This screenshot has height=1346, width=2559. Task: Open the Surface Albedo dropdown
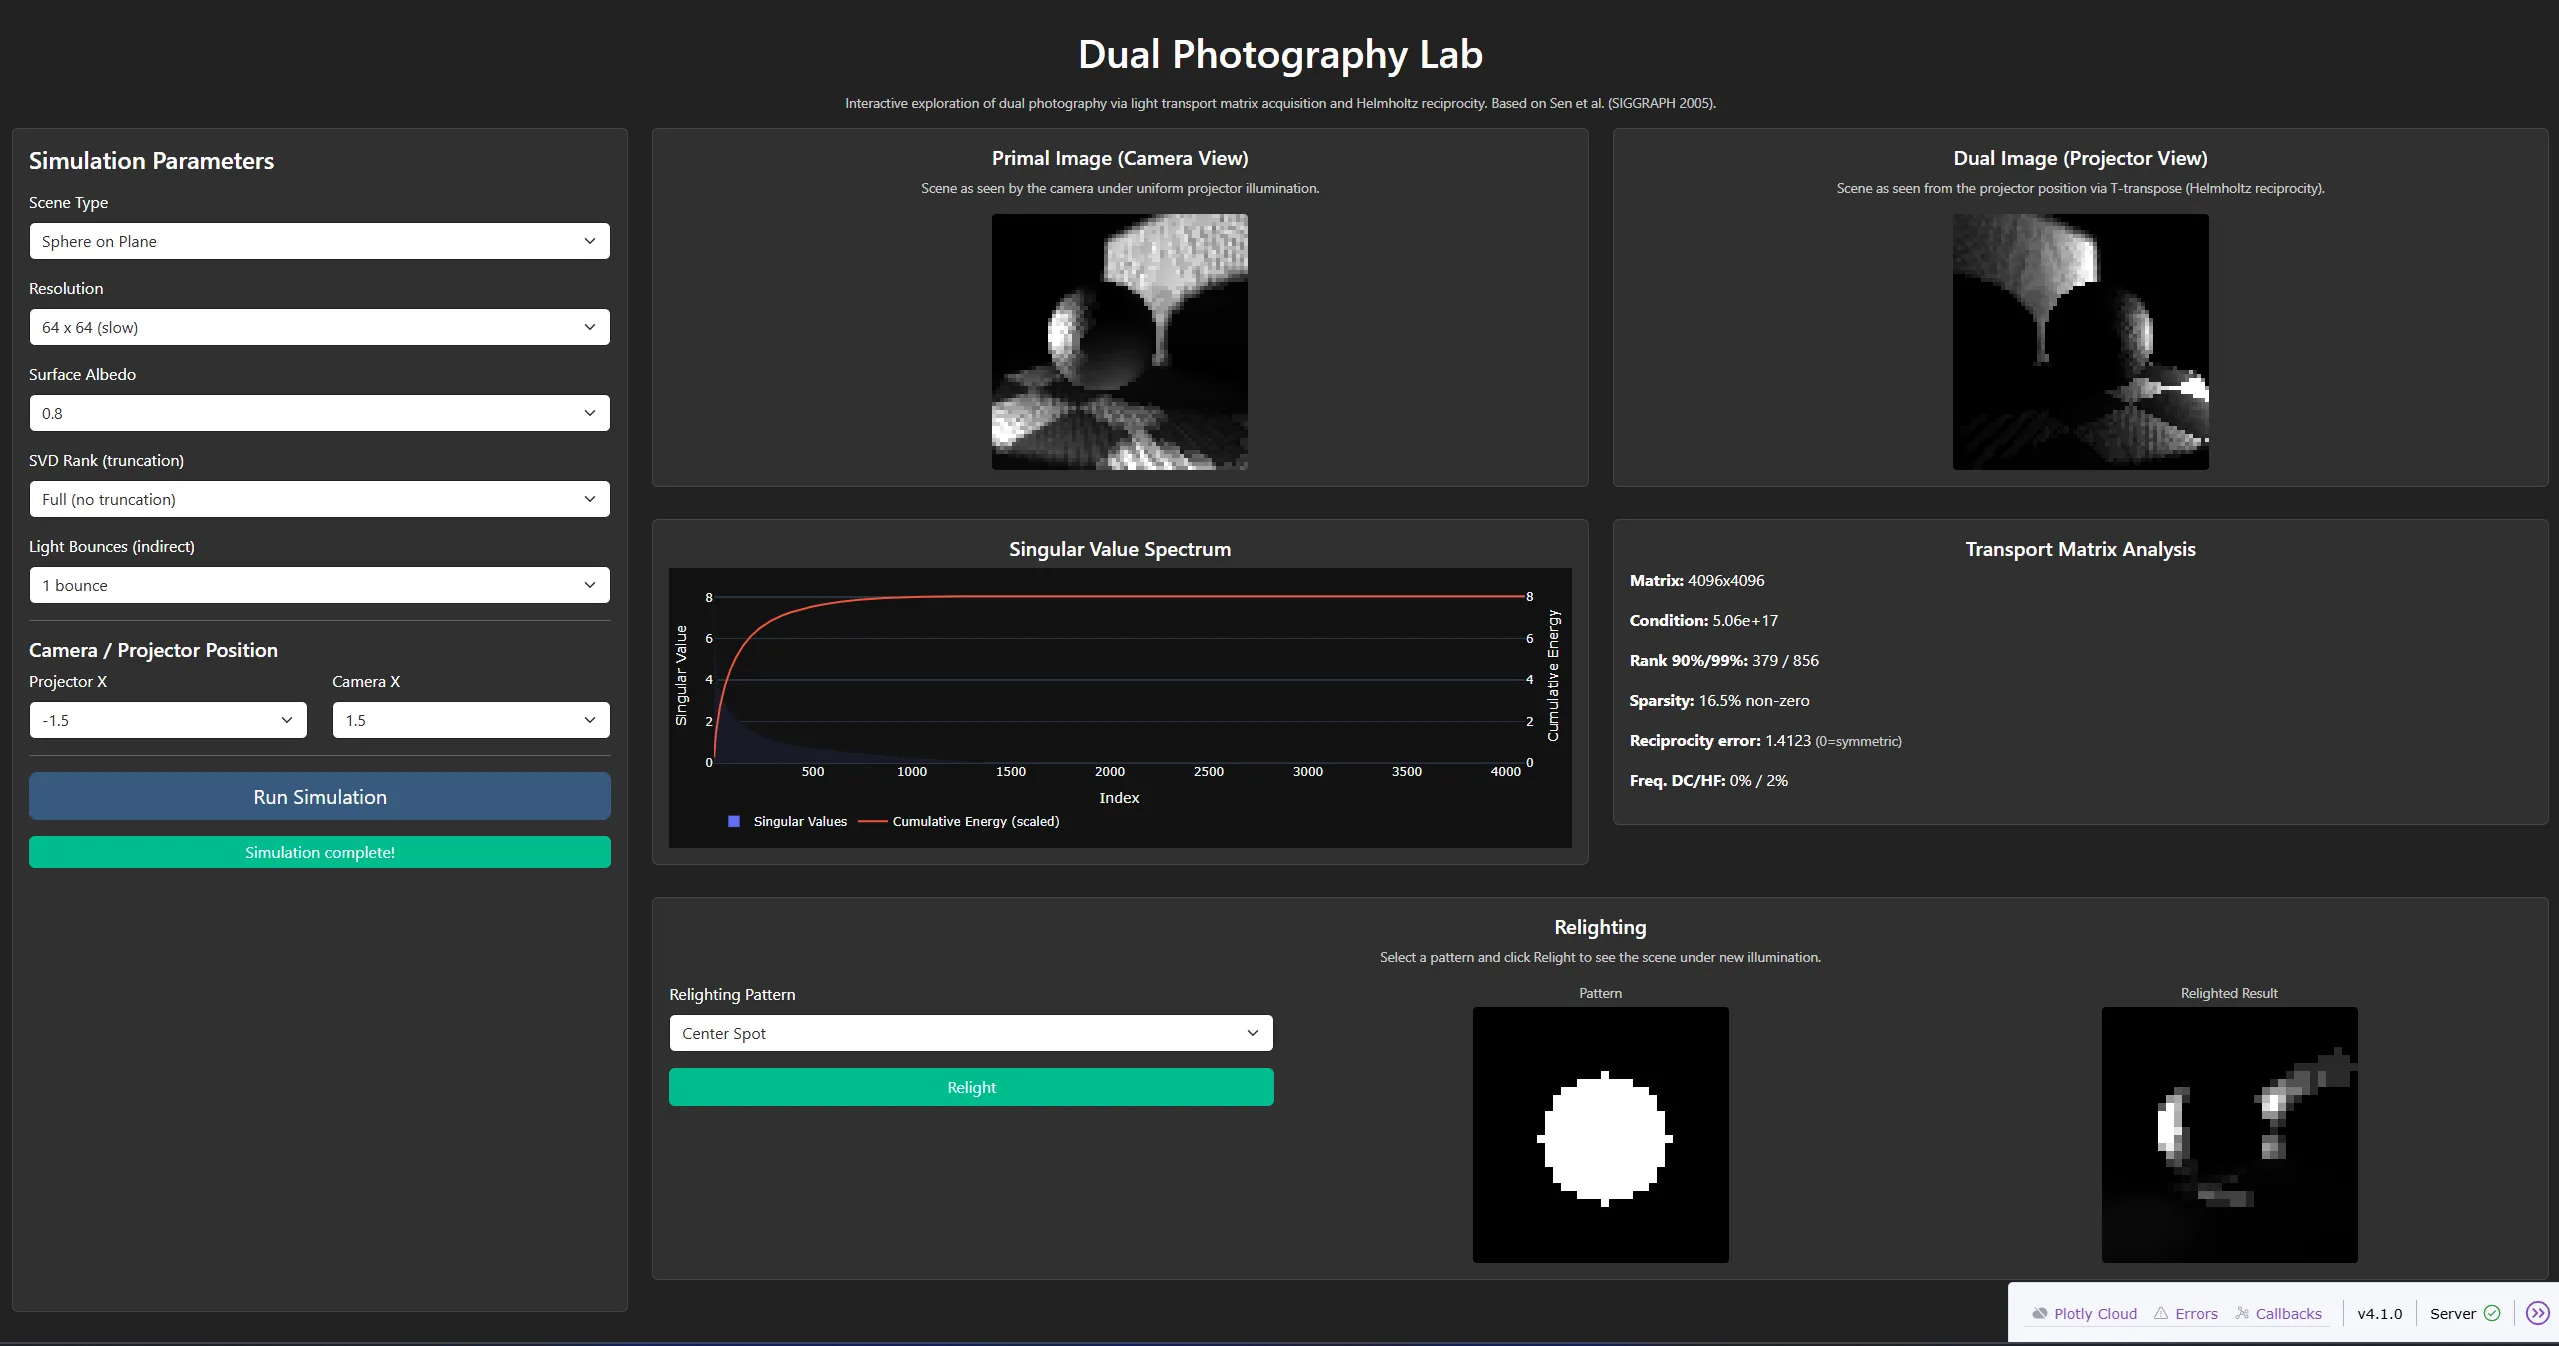318,413
